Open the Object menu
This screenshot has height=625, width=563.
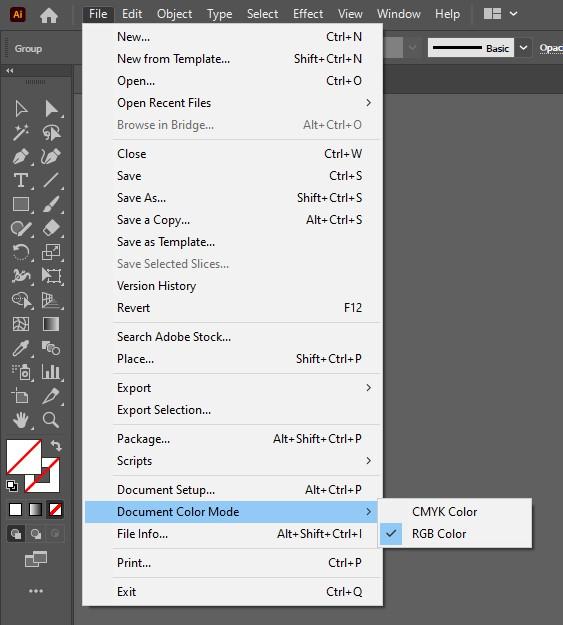click(174, 14)
